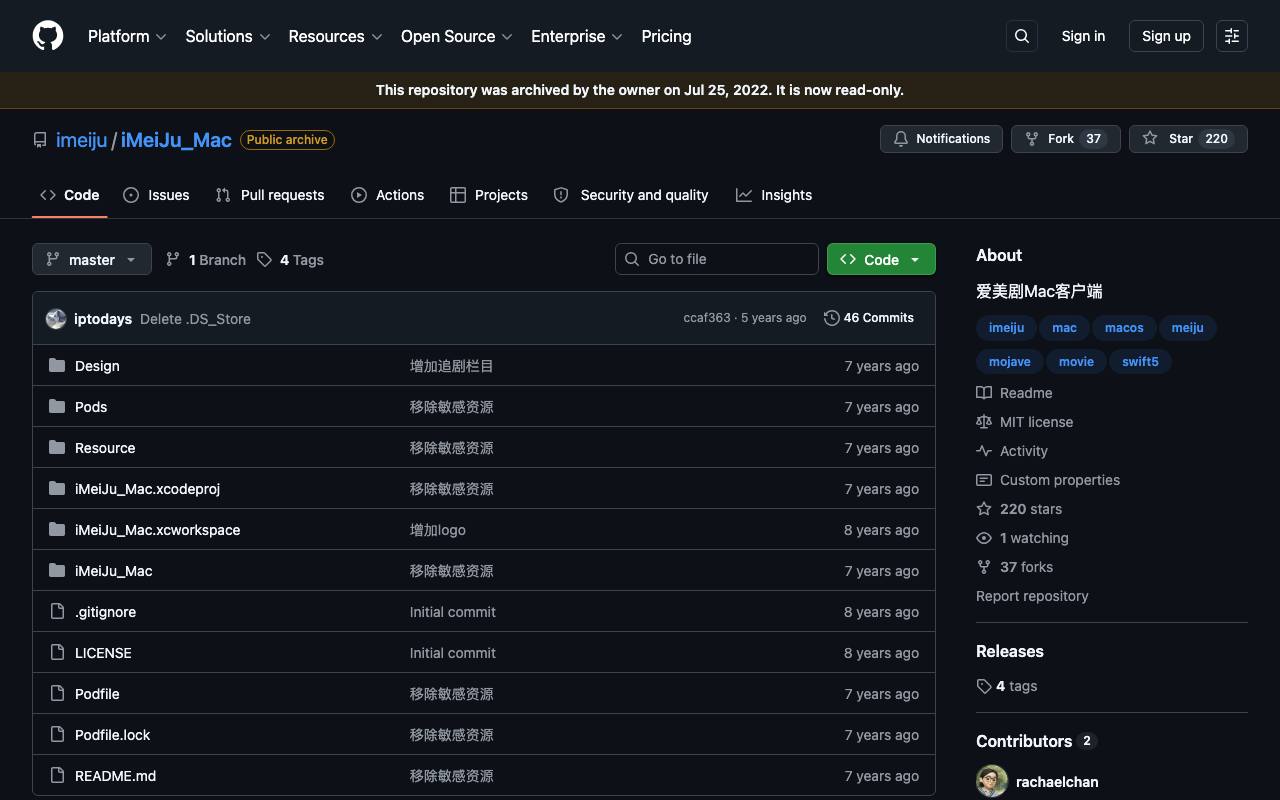Select the movie topic tag
This screenshot has width=1280, height=800.
(x=1076, y=362)
